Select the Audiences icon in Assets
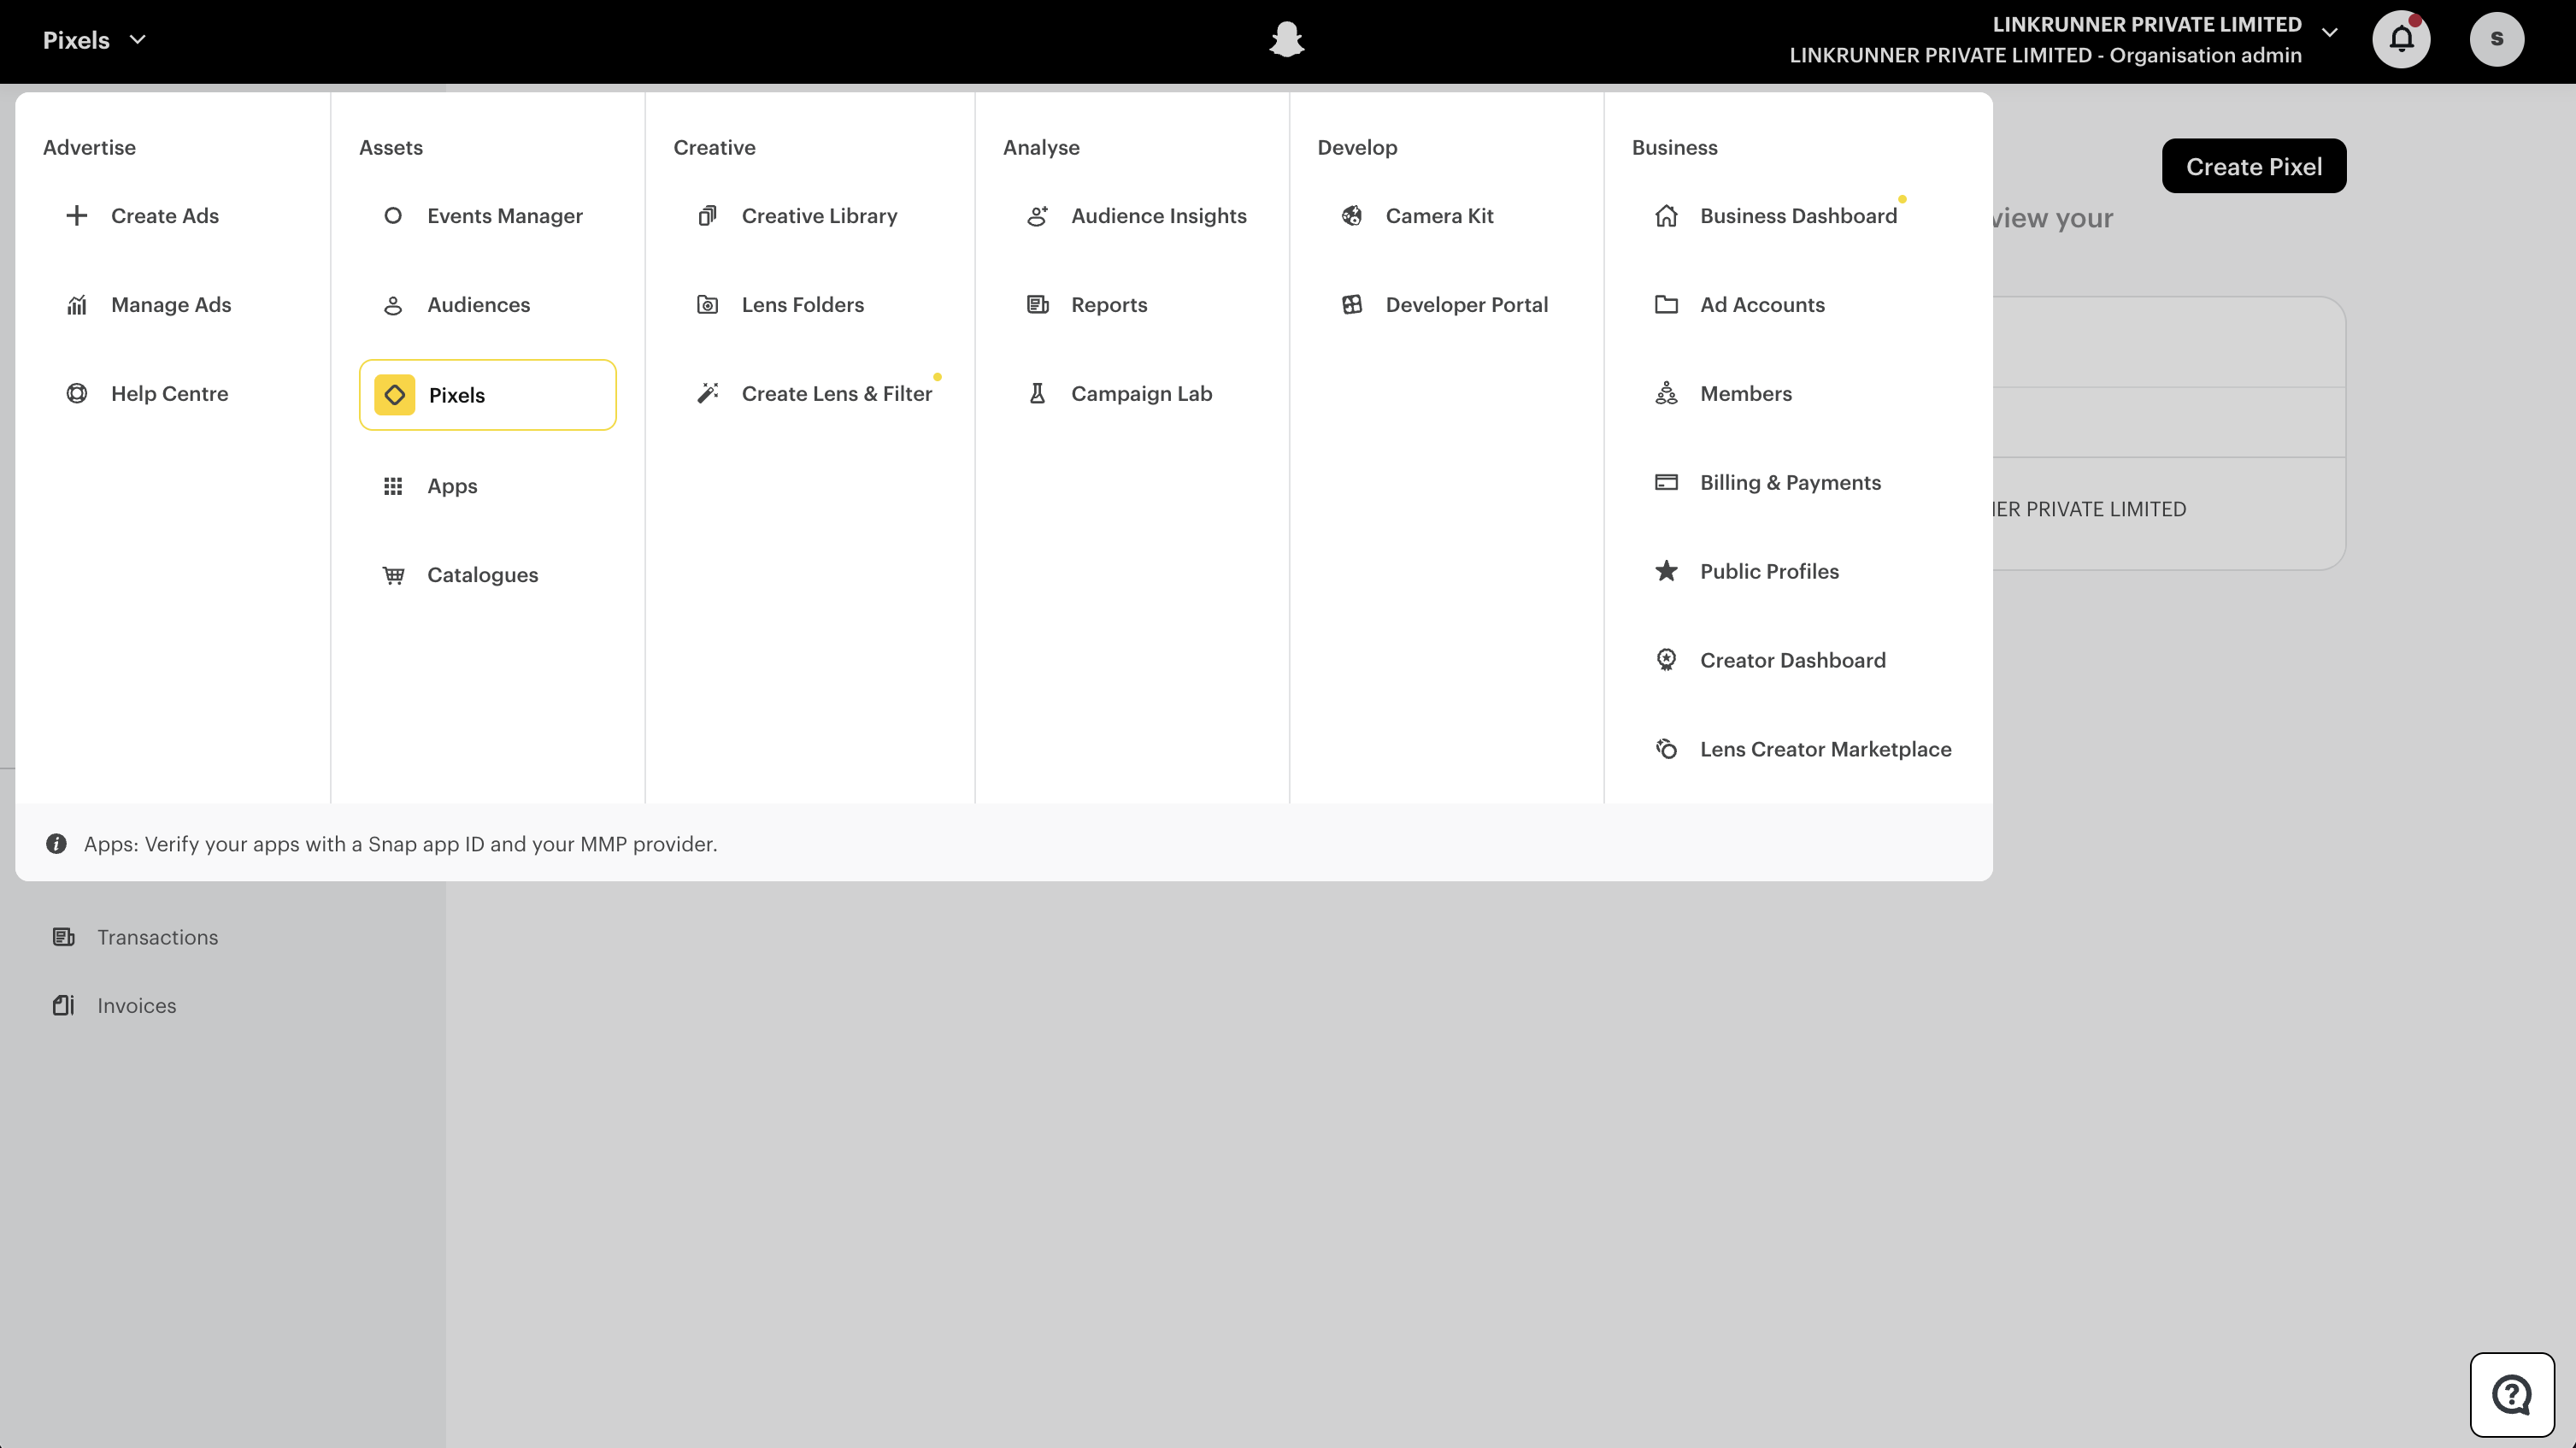Screen dimensions: 2576x1448 [394, 304]
